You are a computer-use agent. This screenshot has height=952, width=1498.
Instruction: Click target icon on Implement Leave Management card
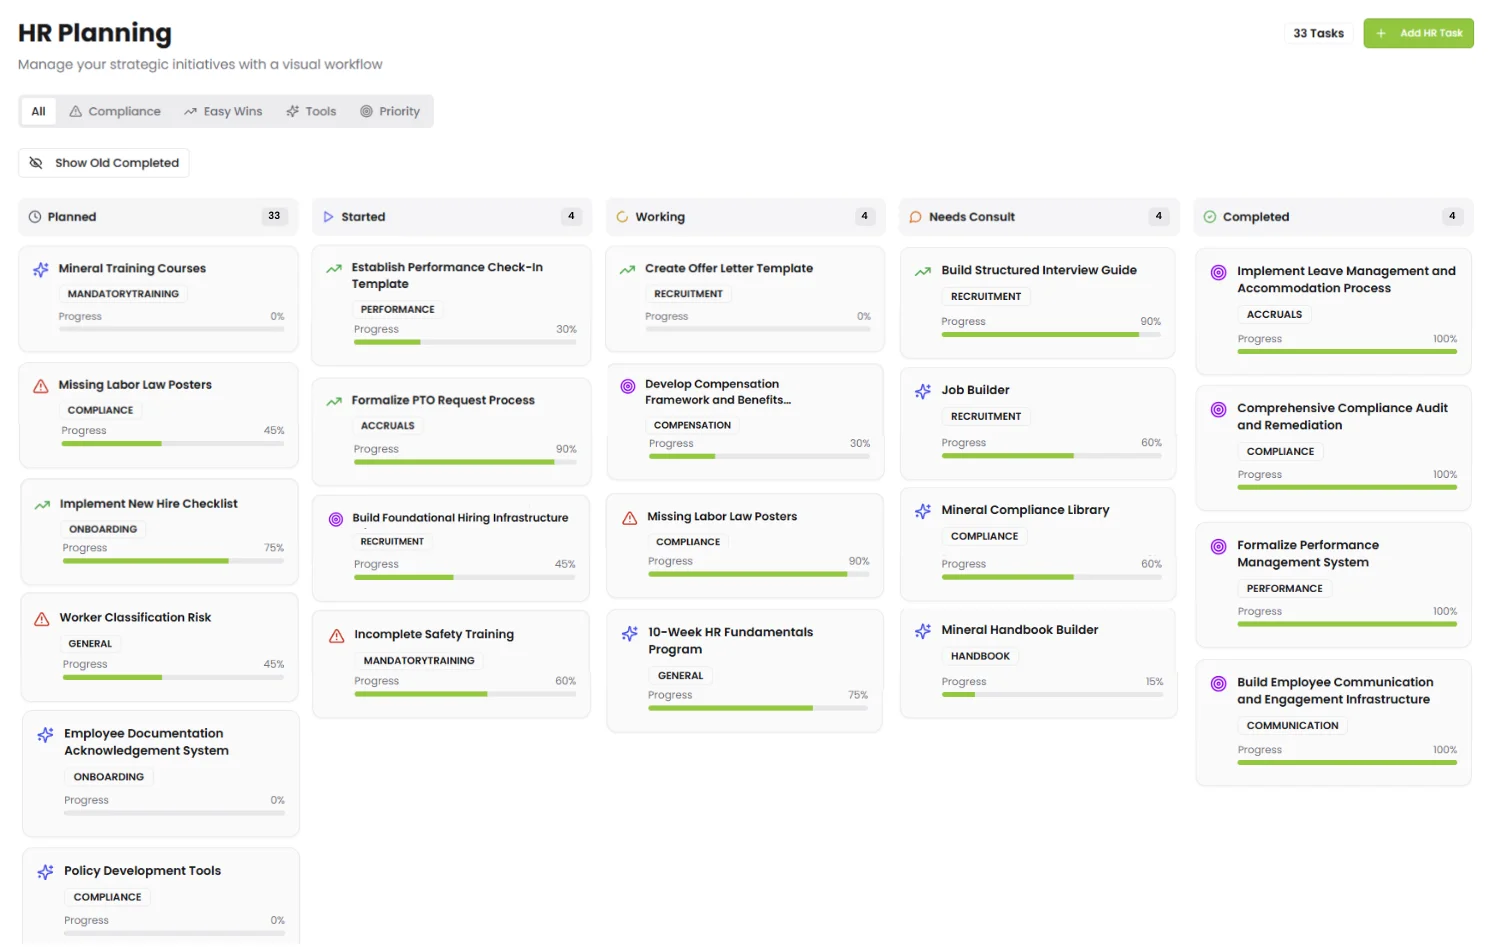click(1218, 272)
